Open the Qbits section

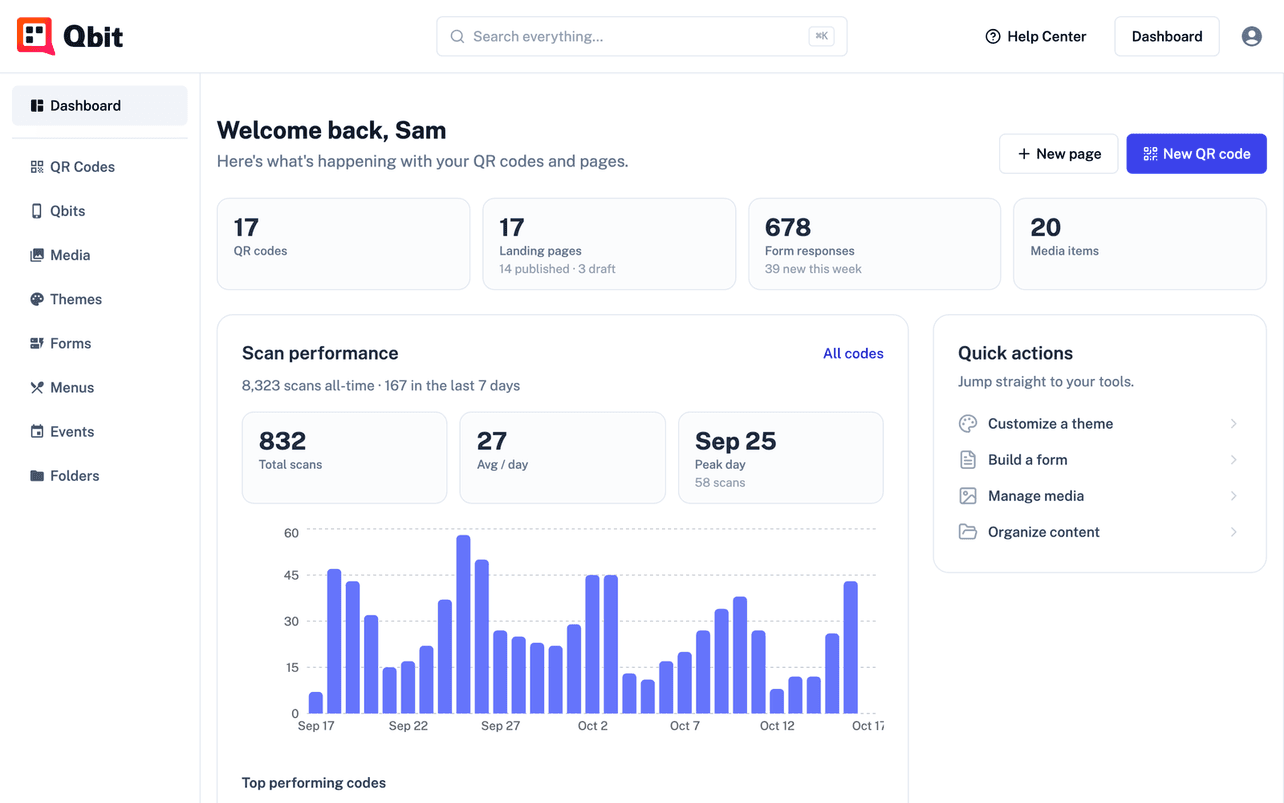[x=99, y=211]
